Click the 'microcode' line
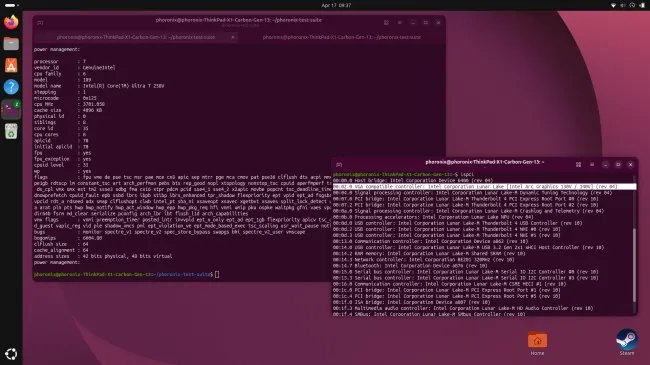The width and height of the screenshot is (650, 365). 65,98
